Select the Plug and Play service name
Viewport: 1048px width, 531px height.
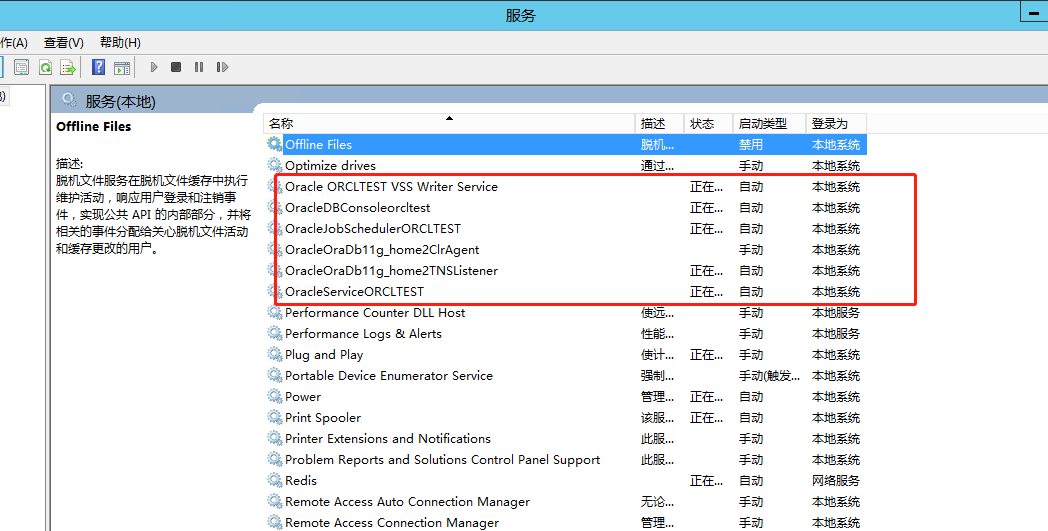pyautogui.click(x=324, y=354)
